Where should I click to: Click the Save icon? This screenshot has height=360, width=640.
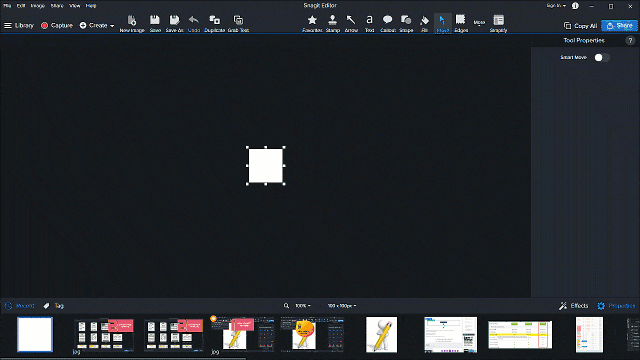pos(155,24)
